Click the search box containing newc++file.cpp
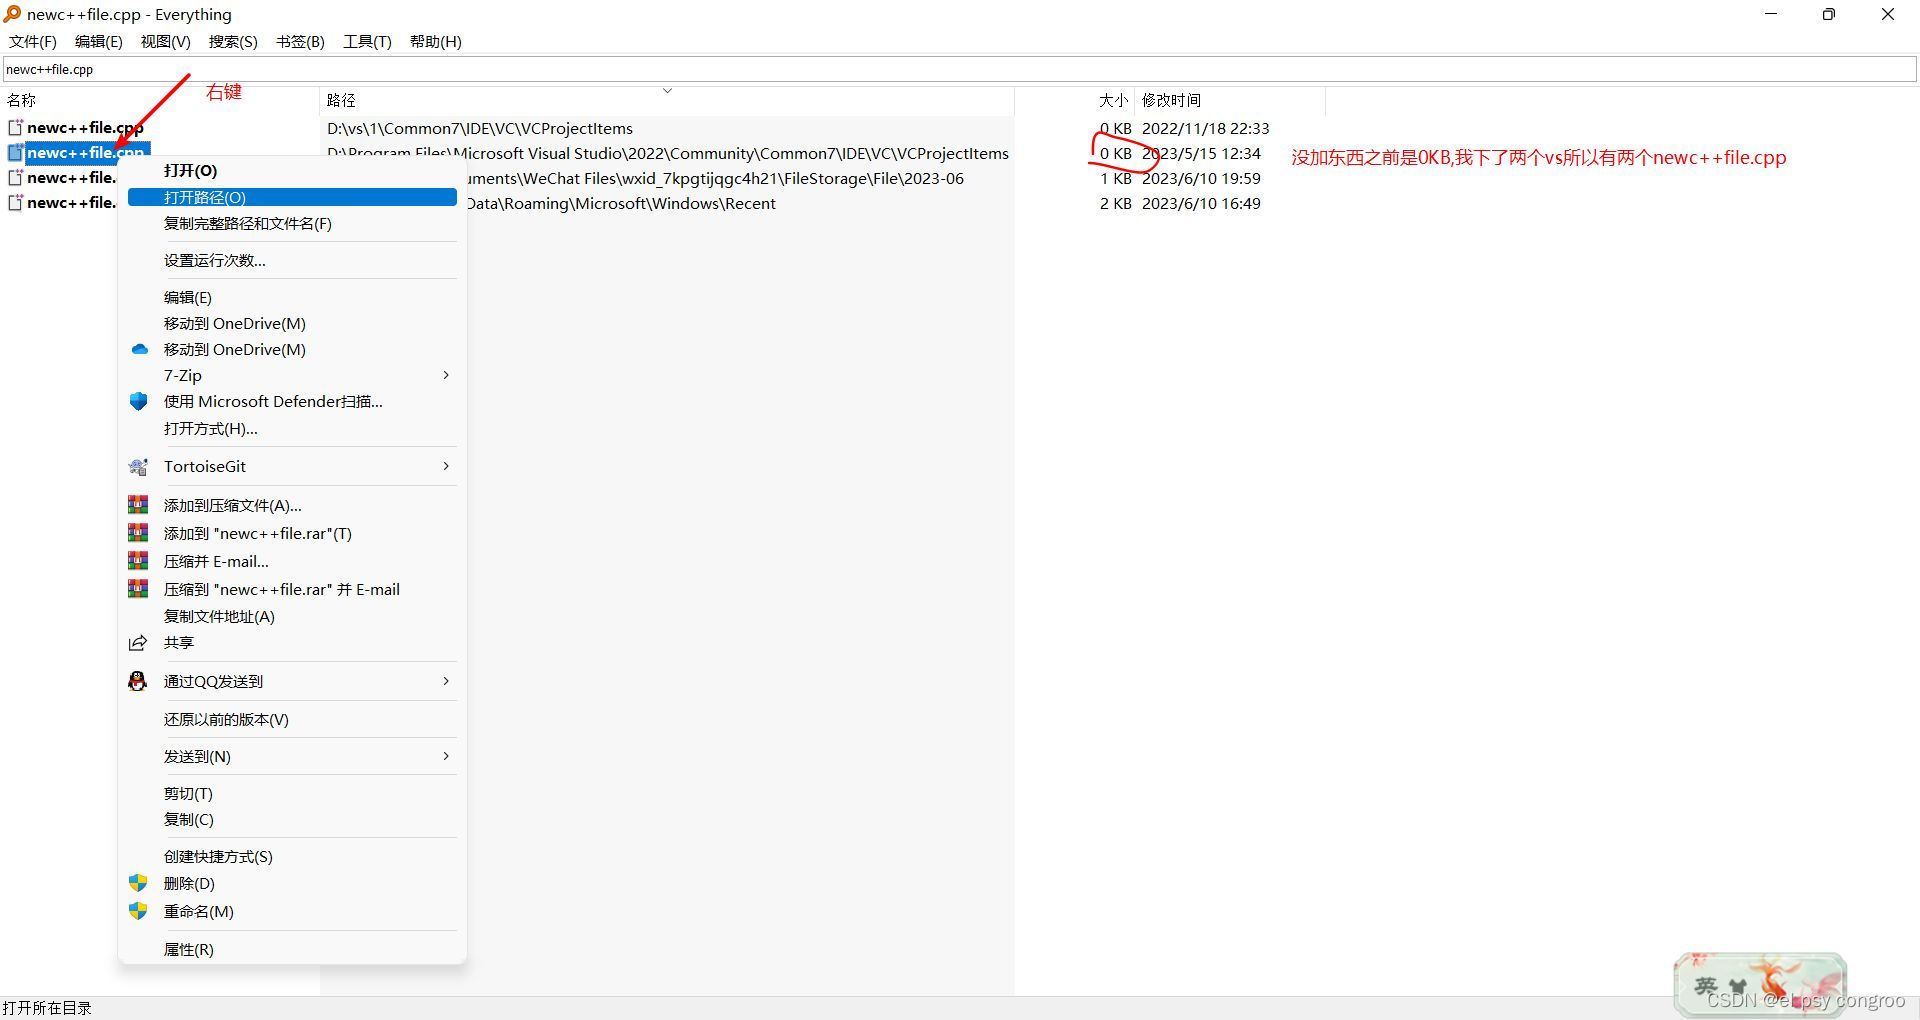The height and width of the screenshot is (1020, 1920). coord(960,69)
